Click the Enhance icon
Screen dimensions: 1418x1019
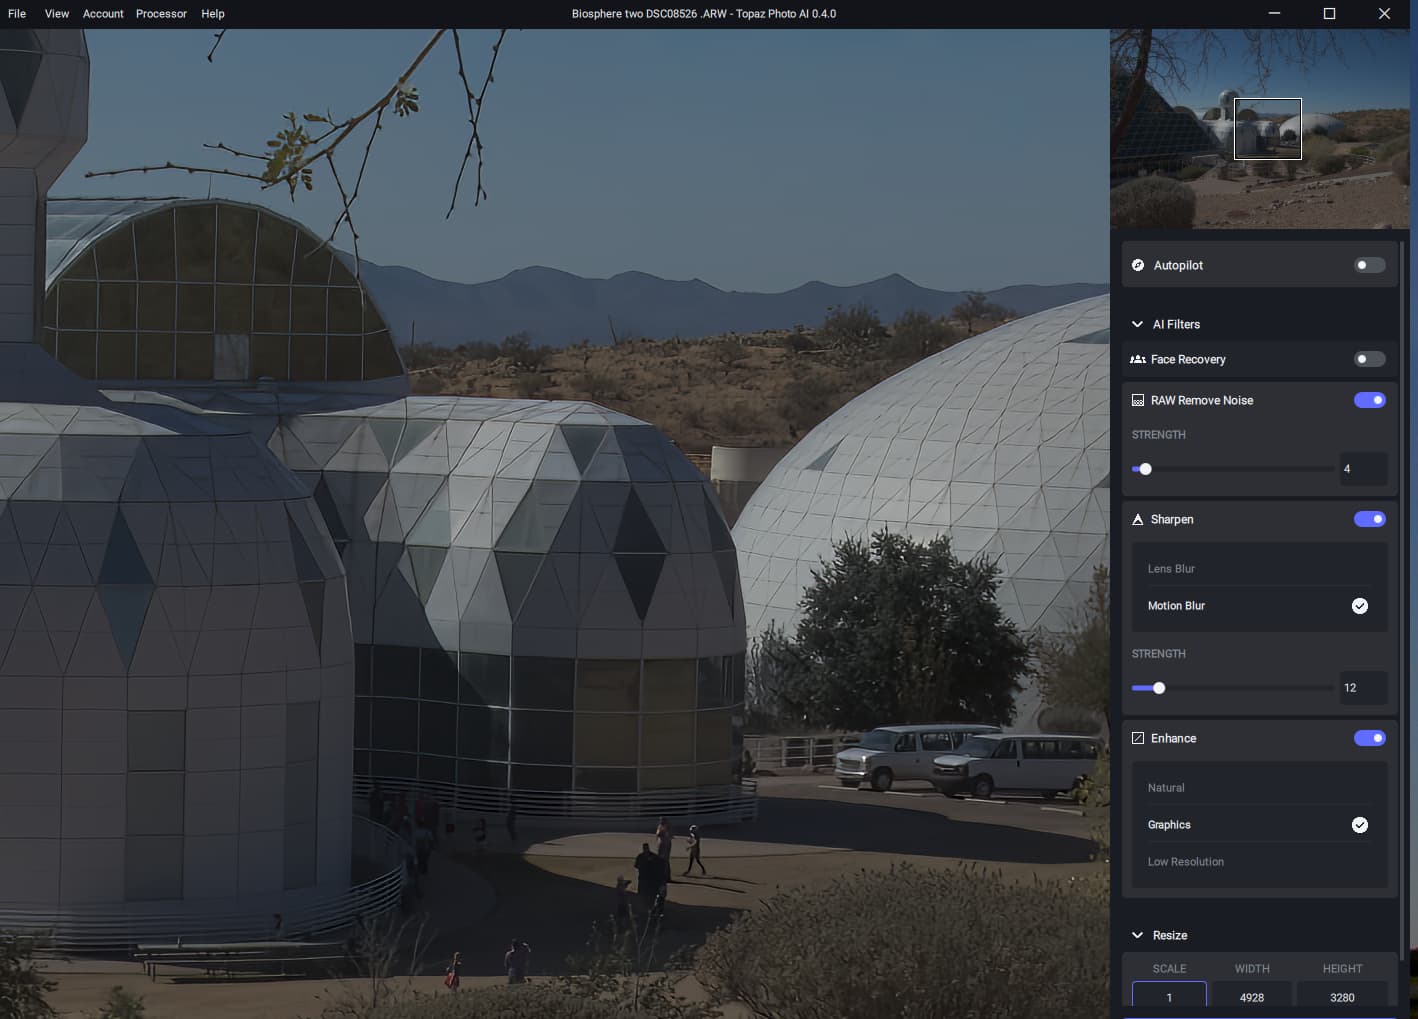click(1138, 738)
